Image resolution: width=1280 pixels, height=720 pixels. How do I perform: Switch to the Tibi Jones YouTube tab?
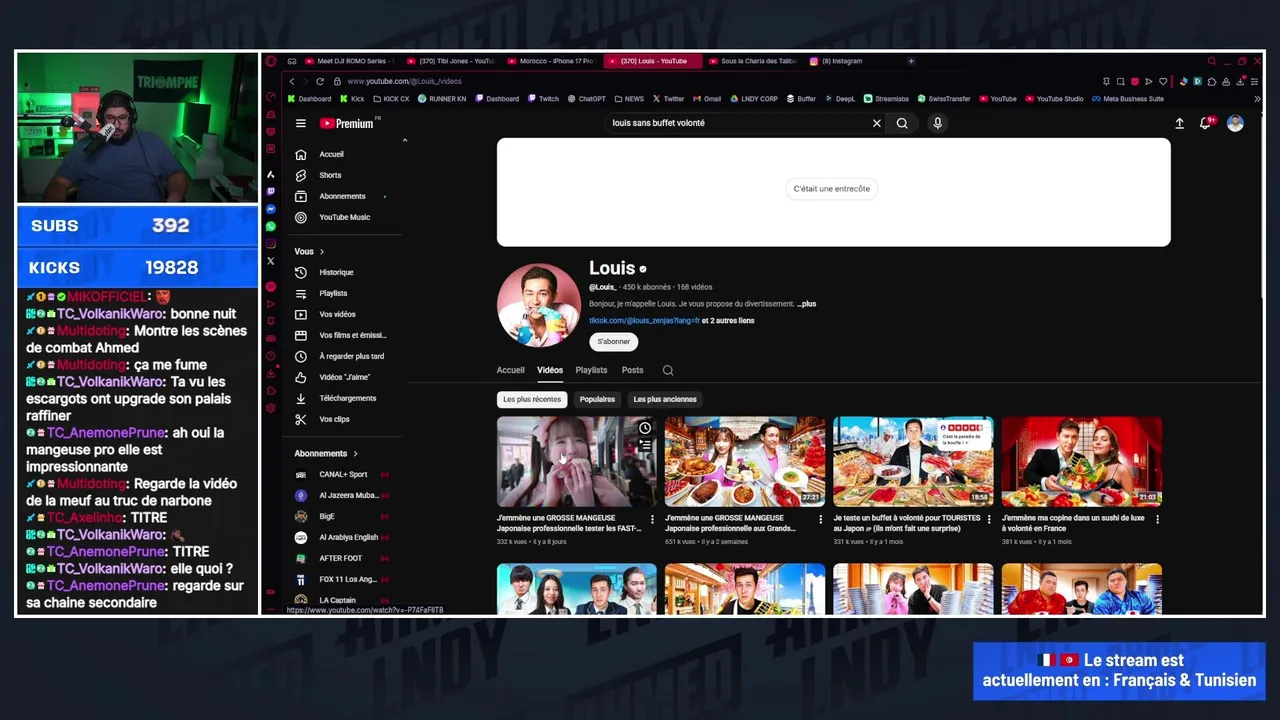point(450,61)
